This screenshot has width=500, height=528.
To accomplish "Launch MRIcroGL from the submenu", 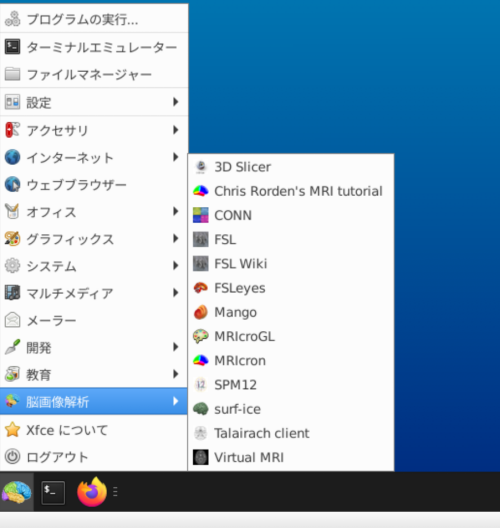I will pos(291,336).
